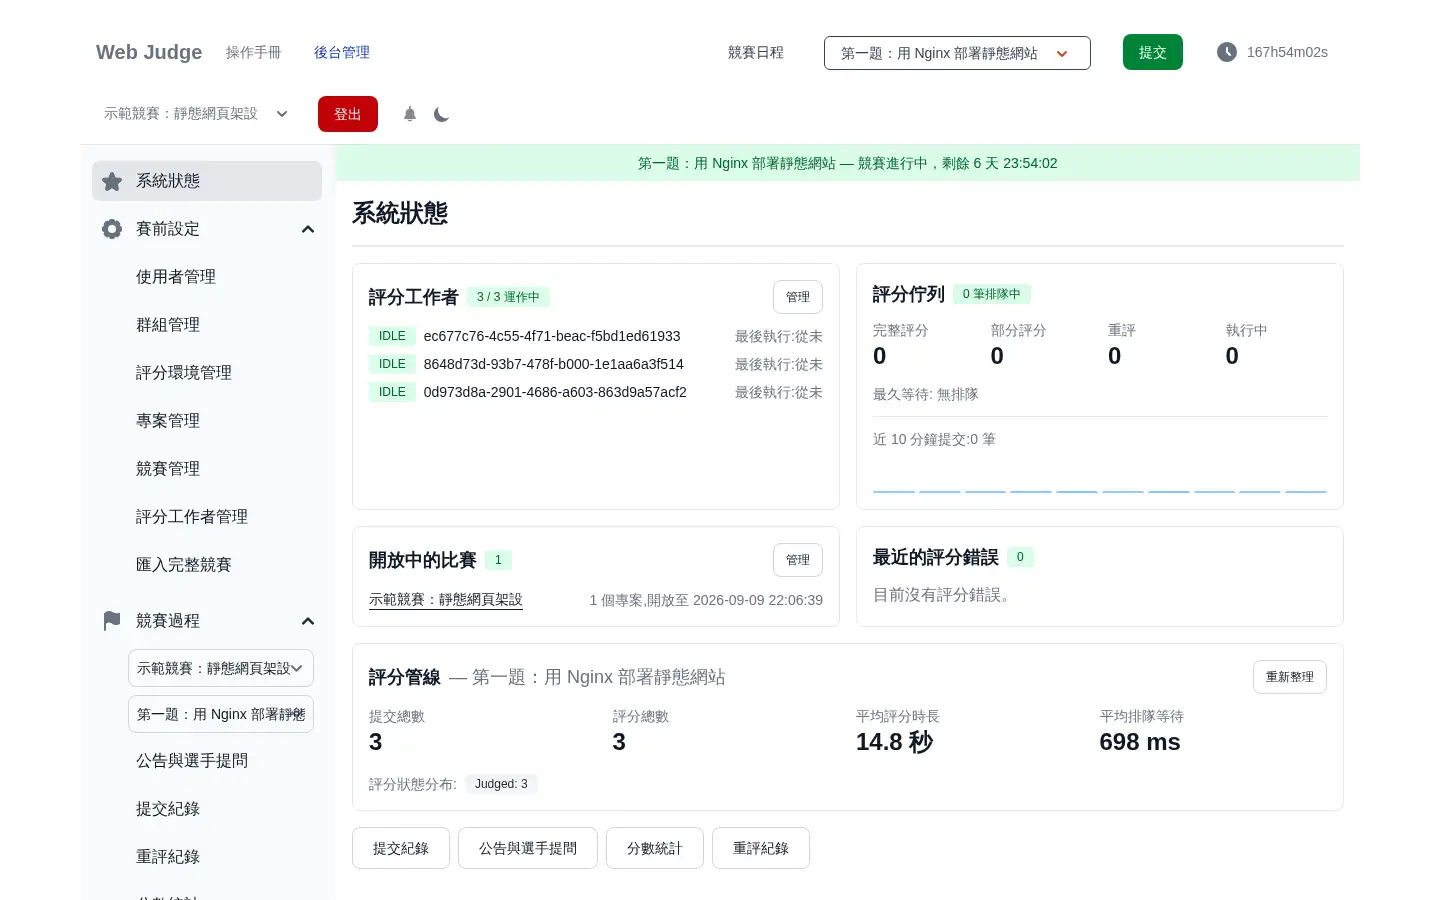1440x900 pixels.
Task: Click the 重新整理 button in 評分管線
Action: click(1290, 677)
